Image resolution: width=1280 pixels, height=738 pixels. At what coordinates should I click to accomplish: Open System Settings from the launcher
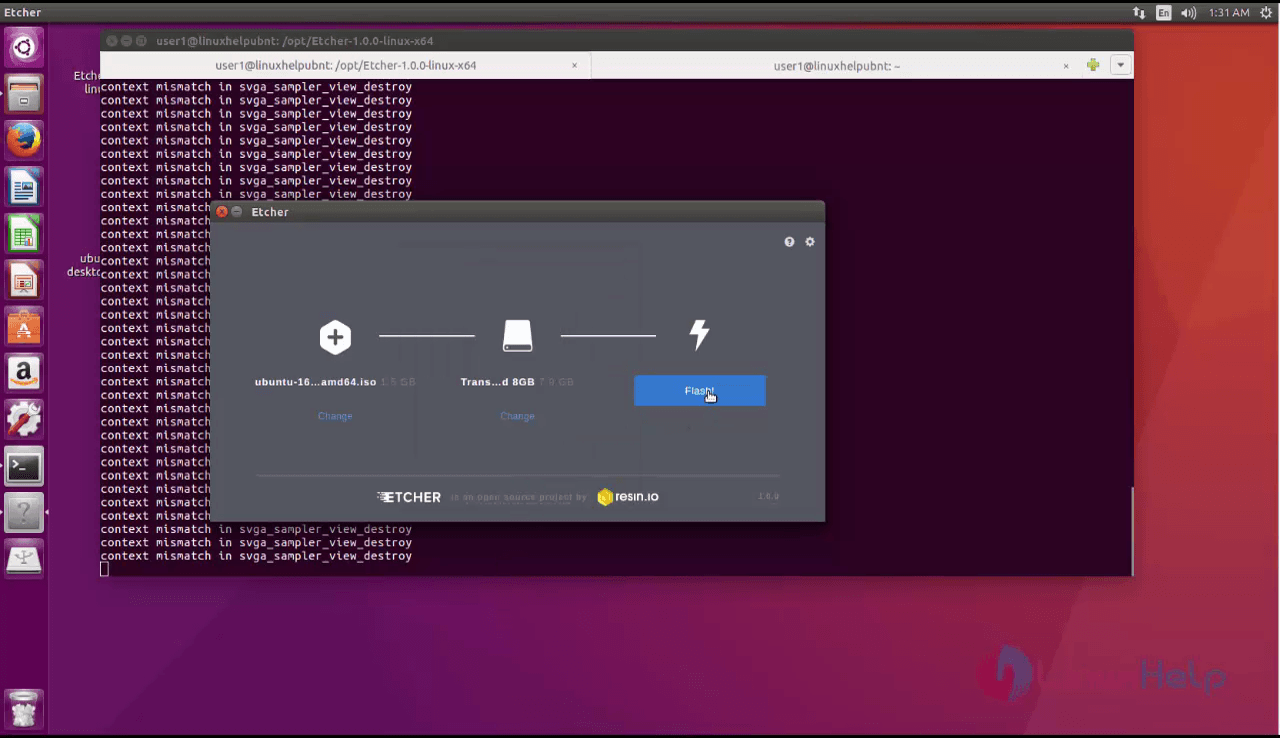pos(24,420)
